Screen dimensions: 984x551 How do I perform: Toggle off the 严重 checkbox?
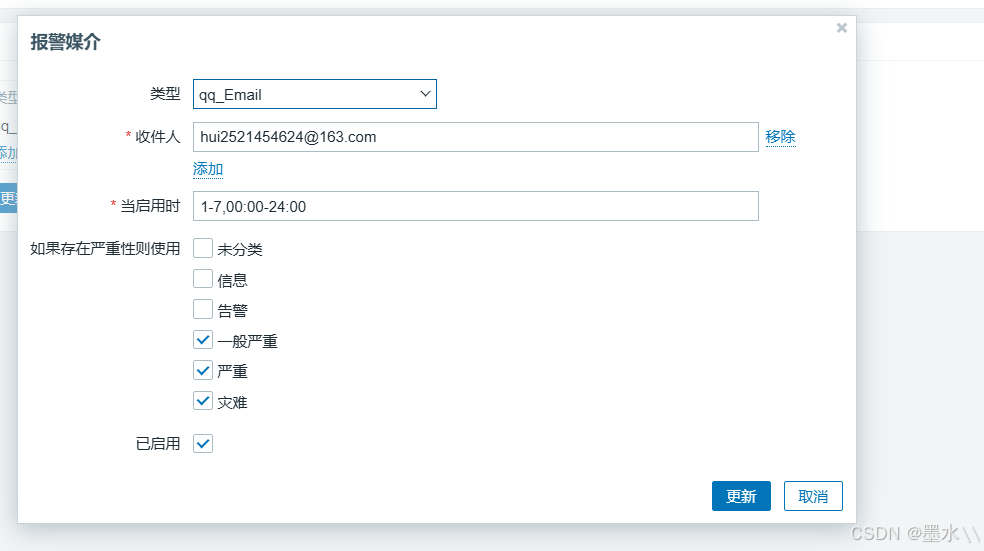pos(203,370)
